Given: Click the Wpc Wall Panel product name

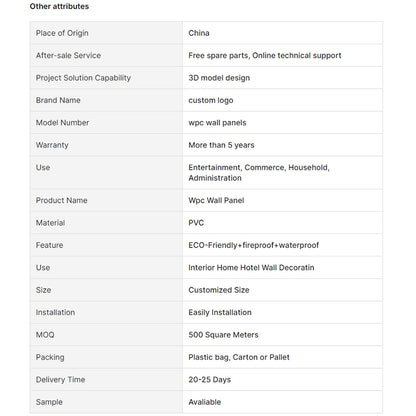Looking at the screenshot, I should 216,200.
